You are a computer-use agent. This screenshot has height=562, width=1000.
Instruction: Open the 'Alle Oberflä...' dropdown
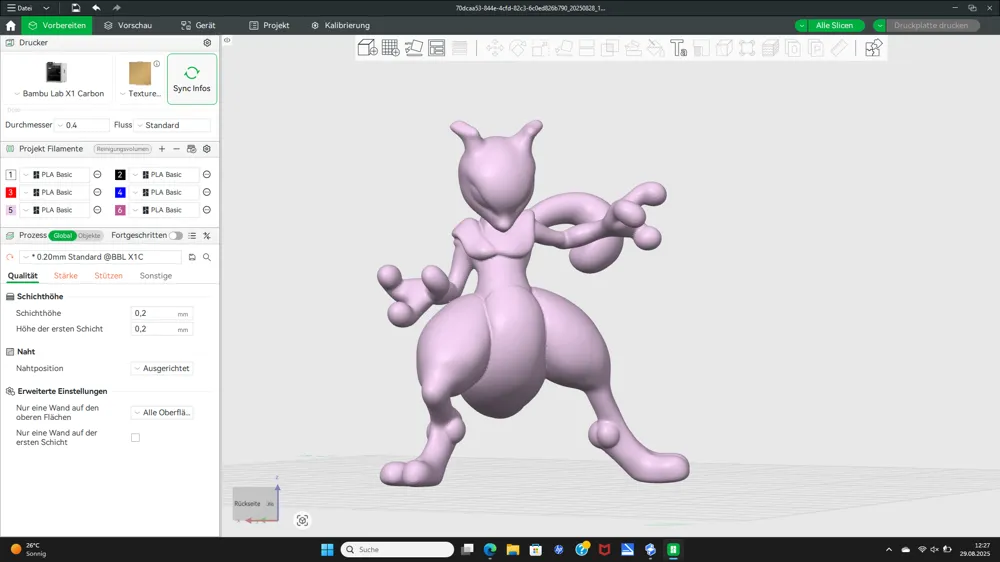tap(162, 413)
